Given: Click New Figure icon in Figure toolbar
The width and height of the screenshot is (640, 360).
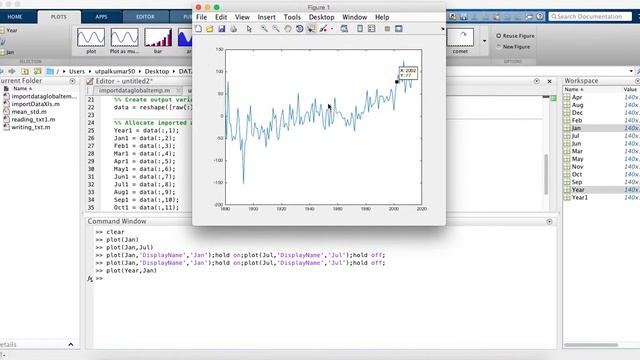Looking at the screenshot, I should pos(198,29).
